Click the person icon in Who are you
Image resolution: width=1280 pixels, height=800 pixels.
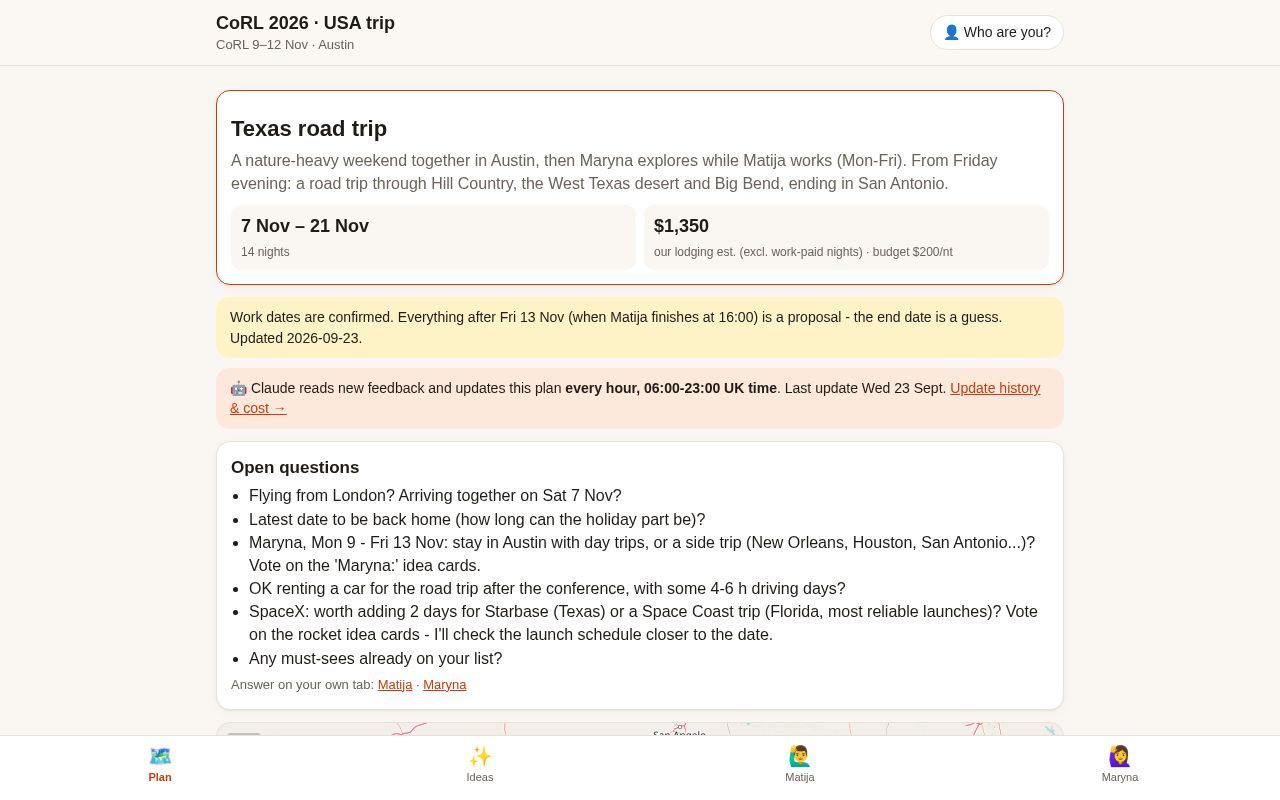pyautogui.click(x=951, y=32)
